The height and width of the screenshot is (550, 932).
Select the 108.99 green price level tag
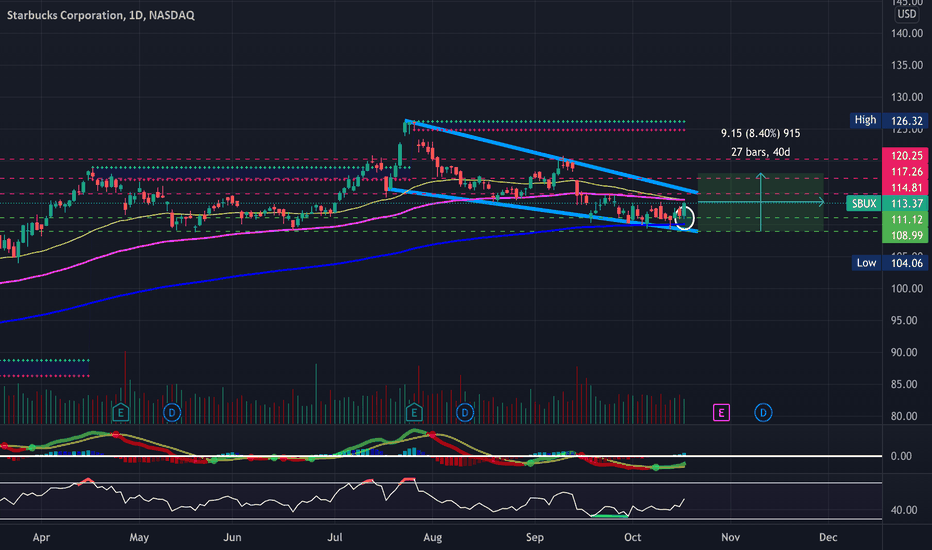pos(906,235)
